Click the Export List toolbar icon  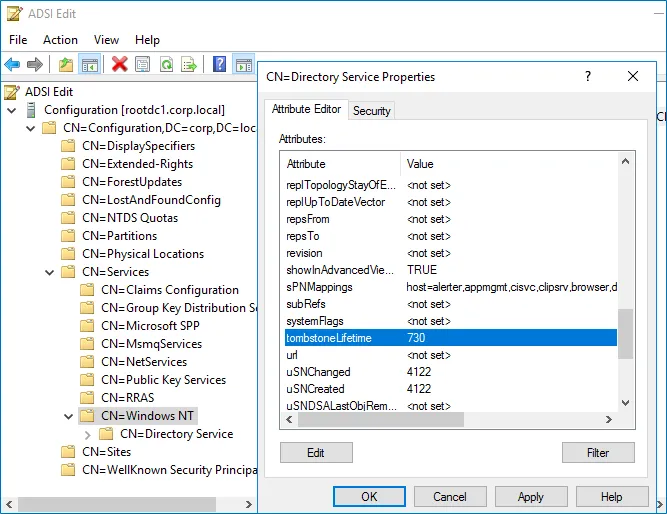click(189, 65)
